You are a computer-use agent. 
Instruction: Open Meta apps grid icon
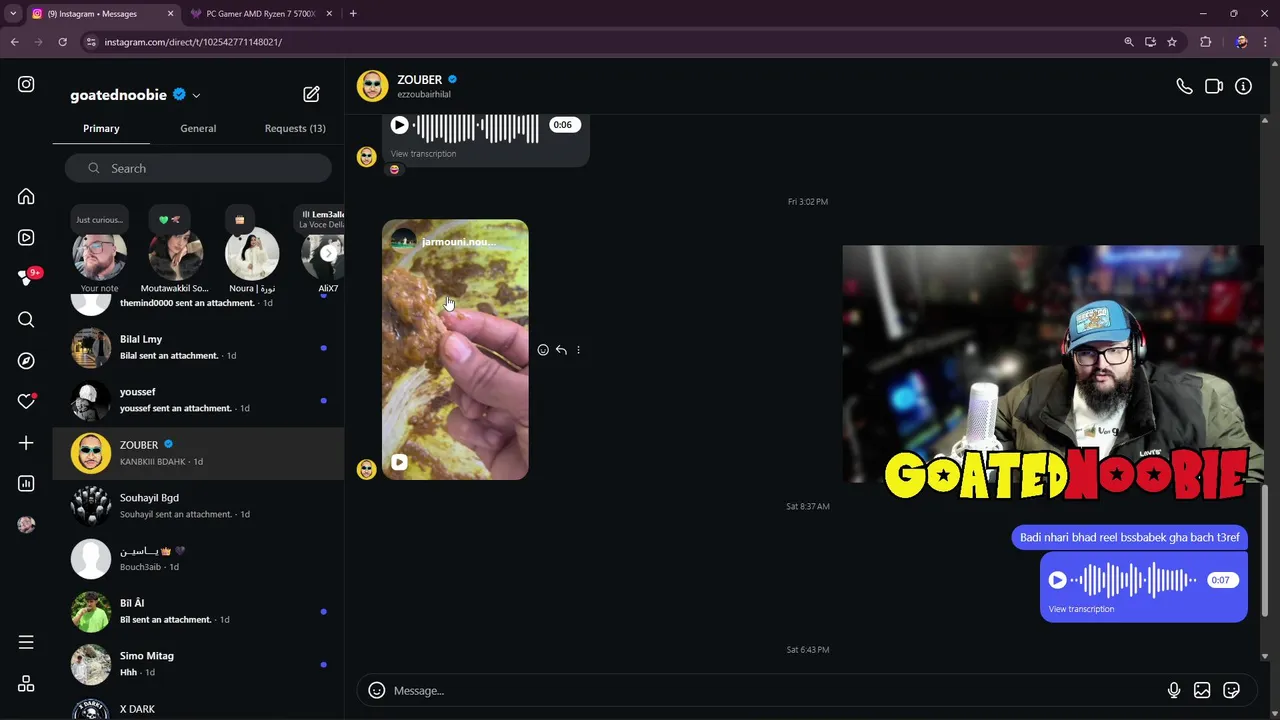pos(26,684)
